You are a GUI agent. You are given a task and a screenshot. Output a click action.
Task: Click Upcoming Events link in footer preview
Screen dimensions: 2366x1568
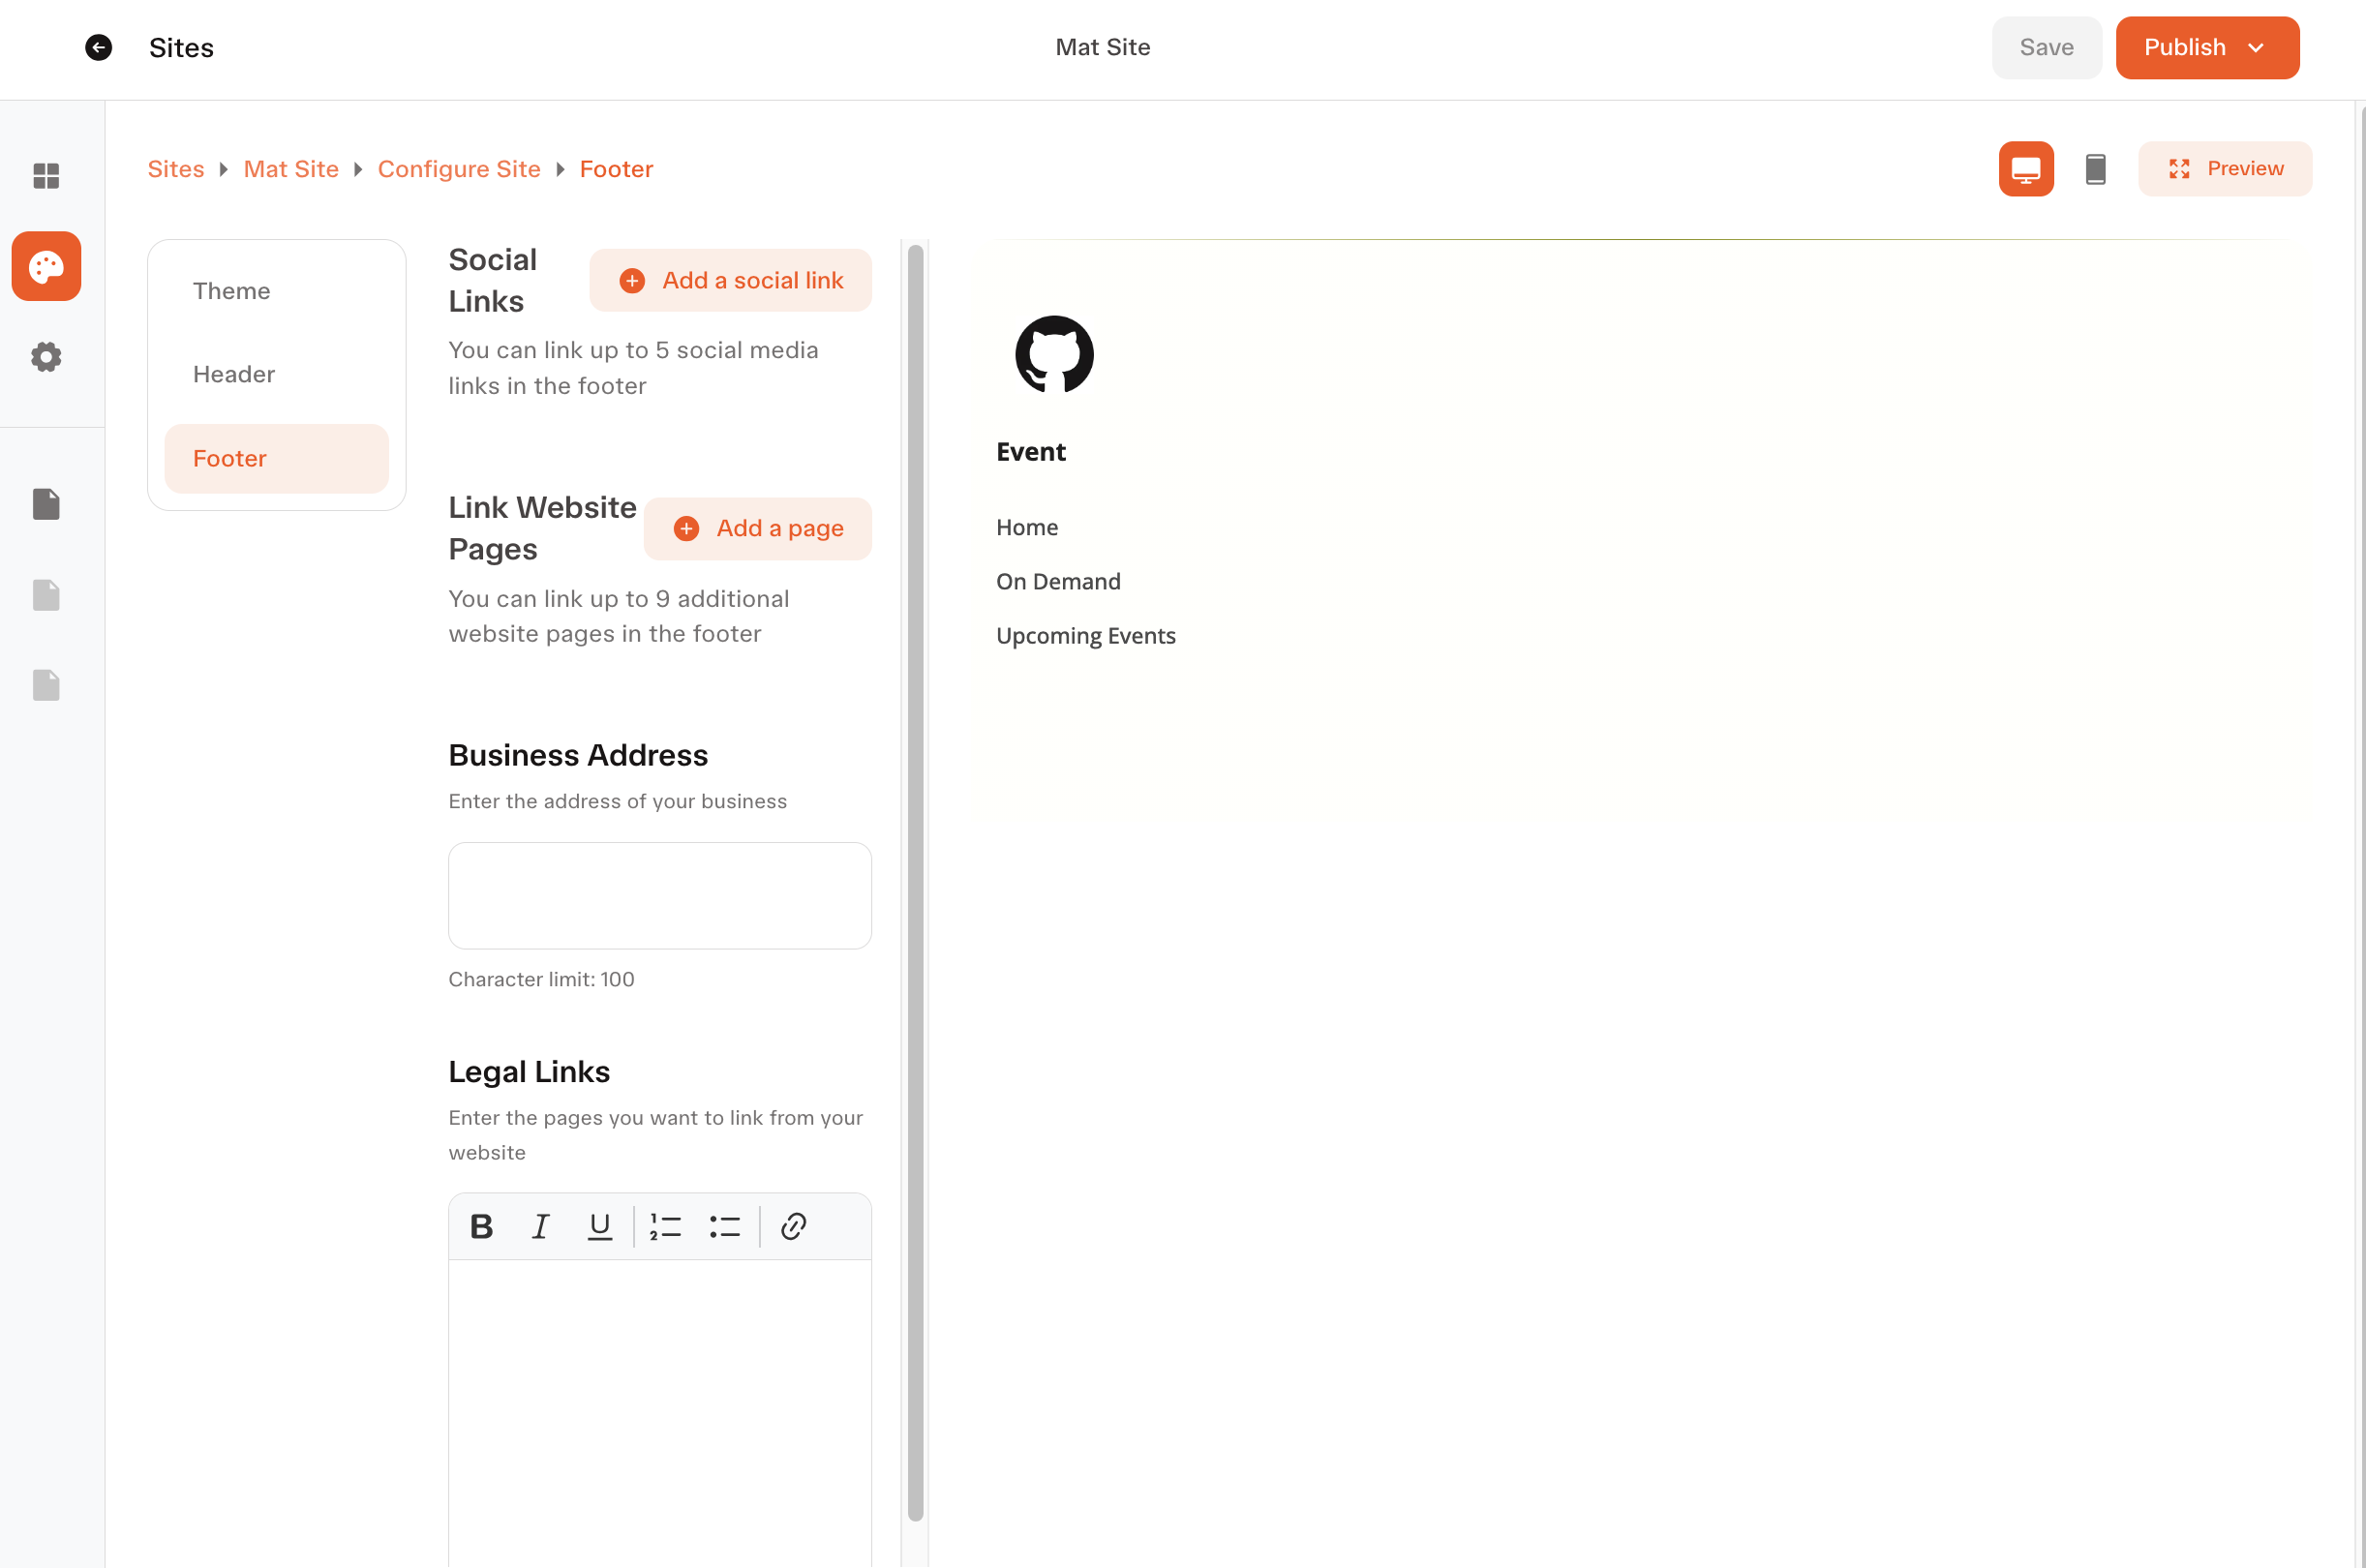1086,636
